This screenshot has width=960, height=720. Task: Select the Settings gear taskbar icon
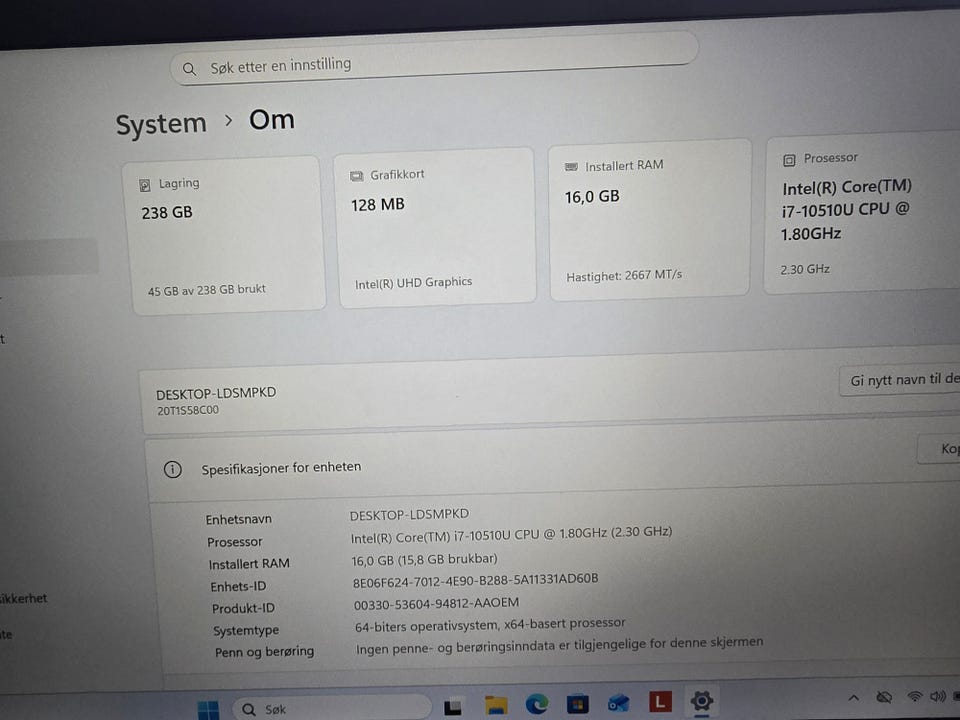click(702, 700)
